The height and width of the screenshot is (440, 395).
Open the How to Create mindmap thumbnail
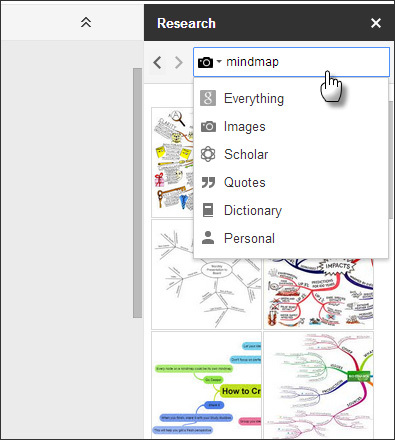point(206,384)
